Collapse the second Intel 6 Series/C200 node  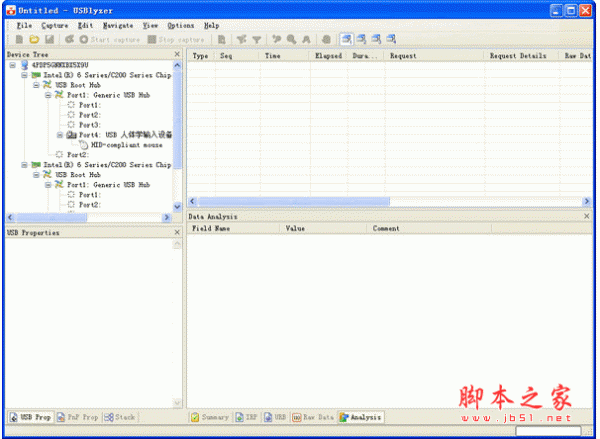(x=24, y=165)
